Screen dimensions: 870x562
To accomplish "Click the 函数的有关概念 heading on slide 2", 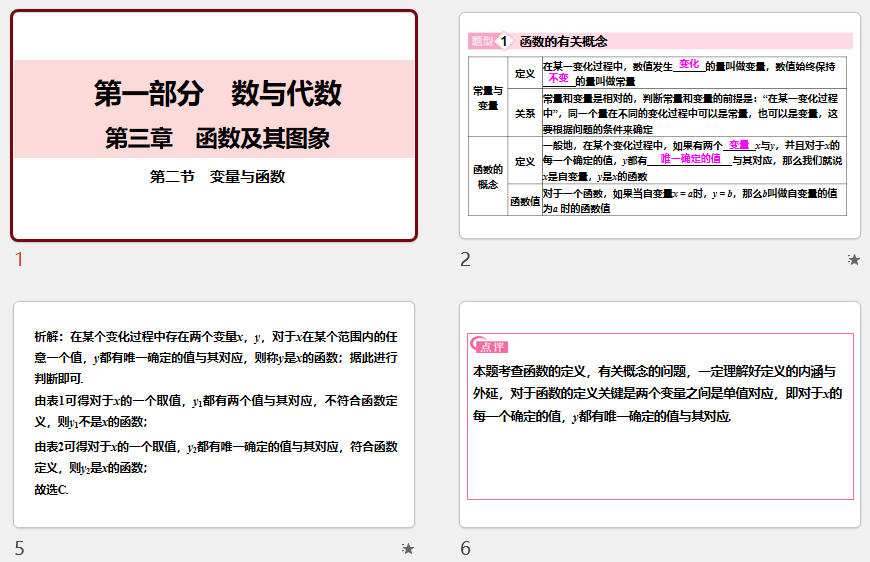I will pos(563,42).
